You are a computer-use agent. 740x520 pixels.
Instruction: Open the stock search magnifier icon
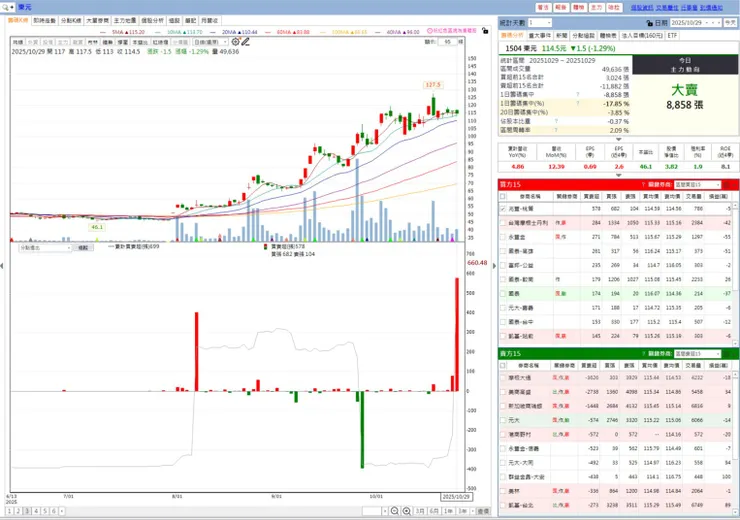(x=6, y=7)
